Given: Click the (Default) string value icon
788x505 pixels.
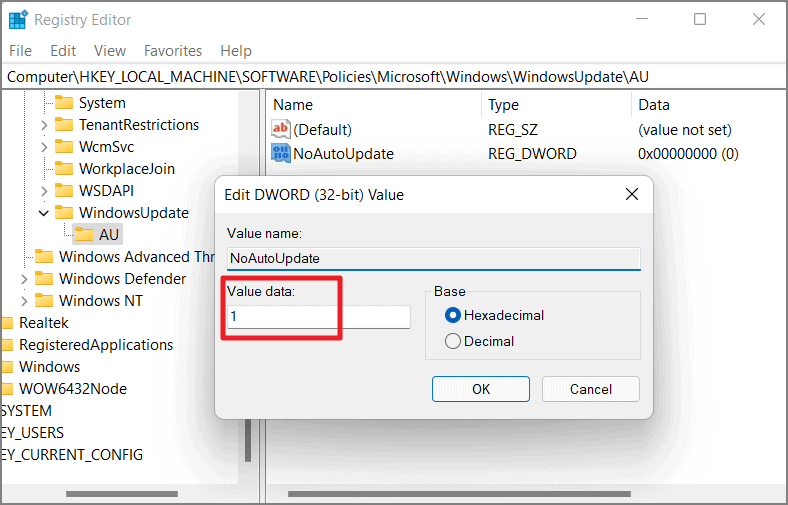Looking at the screenshot, I should pyautogui.click(x=280, y=129).
